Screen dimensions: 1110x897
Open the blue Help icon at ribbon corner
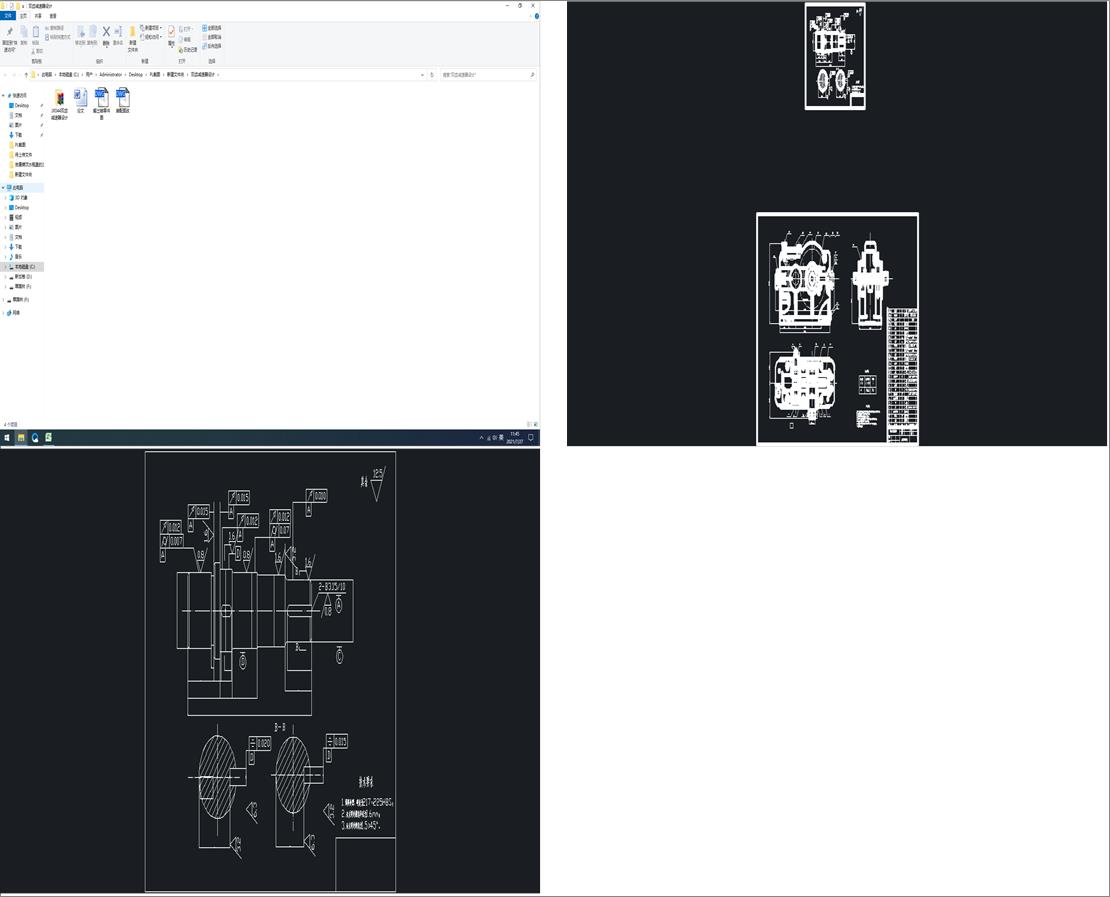537,16
